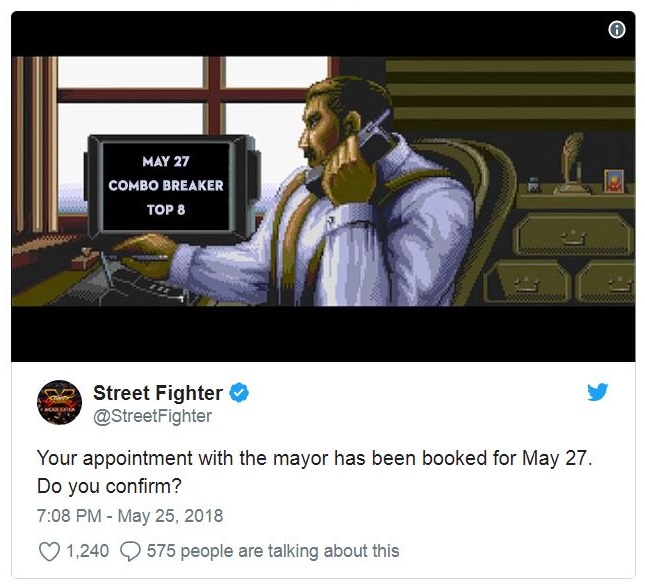Click the Twitter bird logo
This screenshot has height=587, width=645.
pyautogui.click(x=598, y=392)
